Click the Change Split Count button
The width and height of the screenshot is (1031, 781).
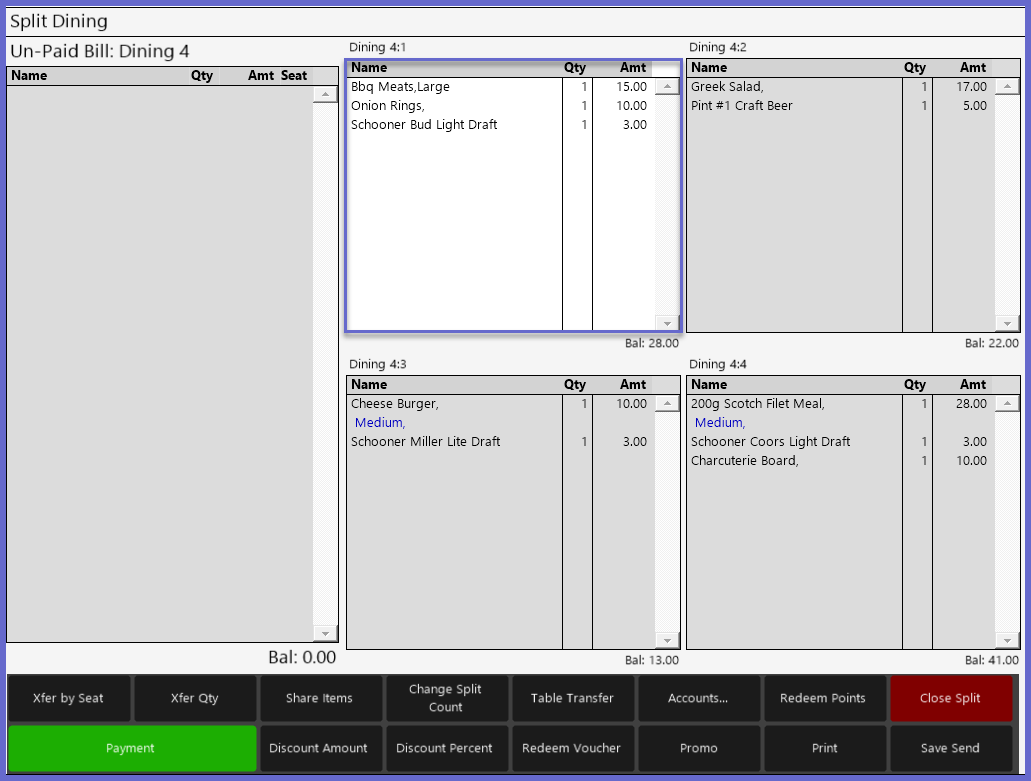(x=445, y=698)
